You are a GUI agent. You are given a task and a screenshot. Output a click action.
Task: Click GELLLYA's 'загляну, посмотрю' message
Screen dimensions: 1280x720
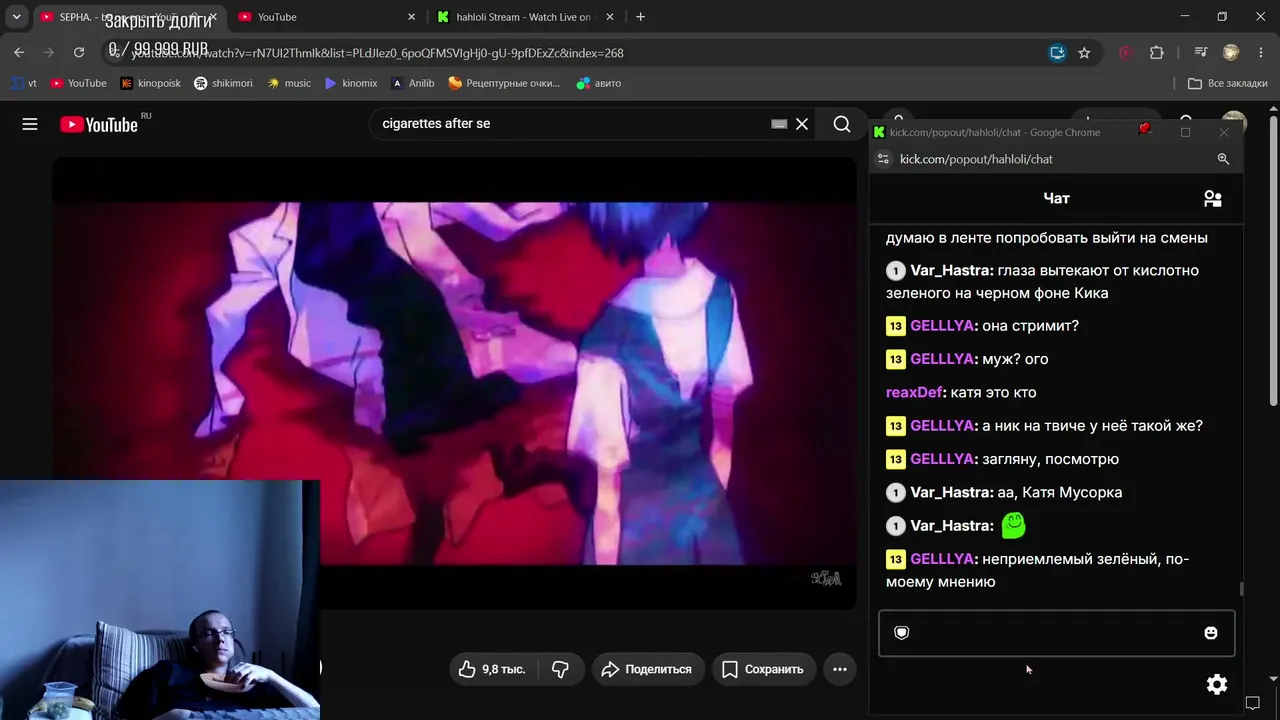click(x=1050, y=459)
